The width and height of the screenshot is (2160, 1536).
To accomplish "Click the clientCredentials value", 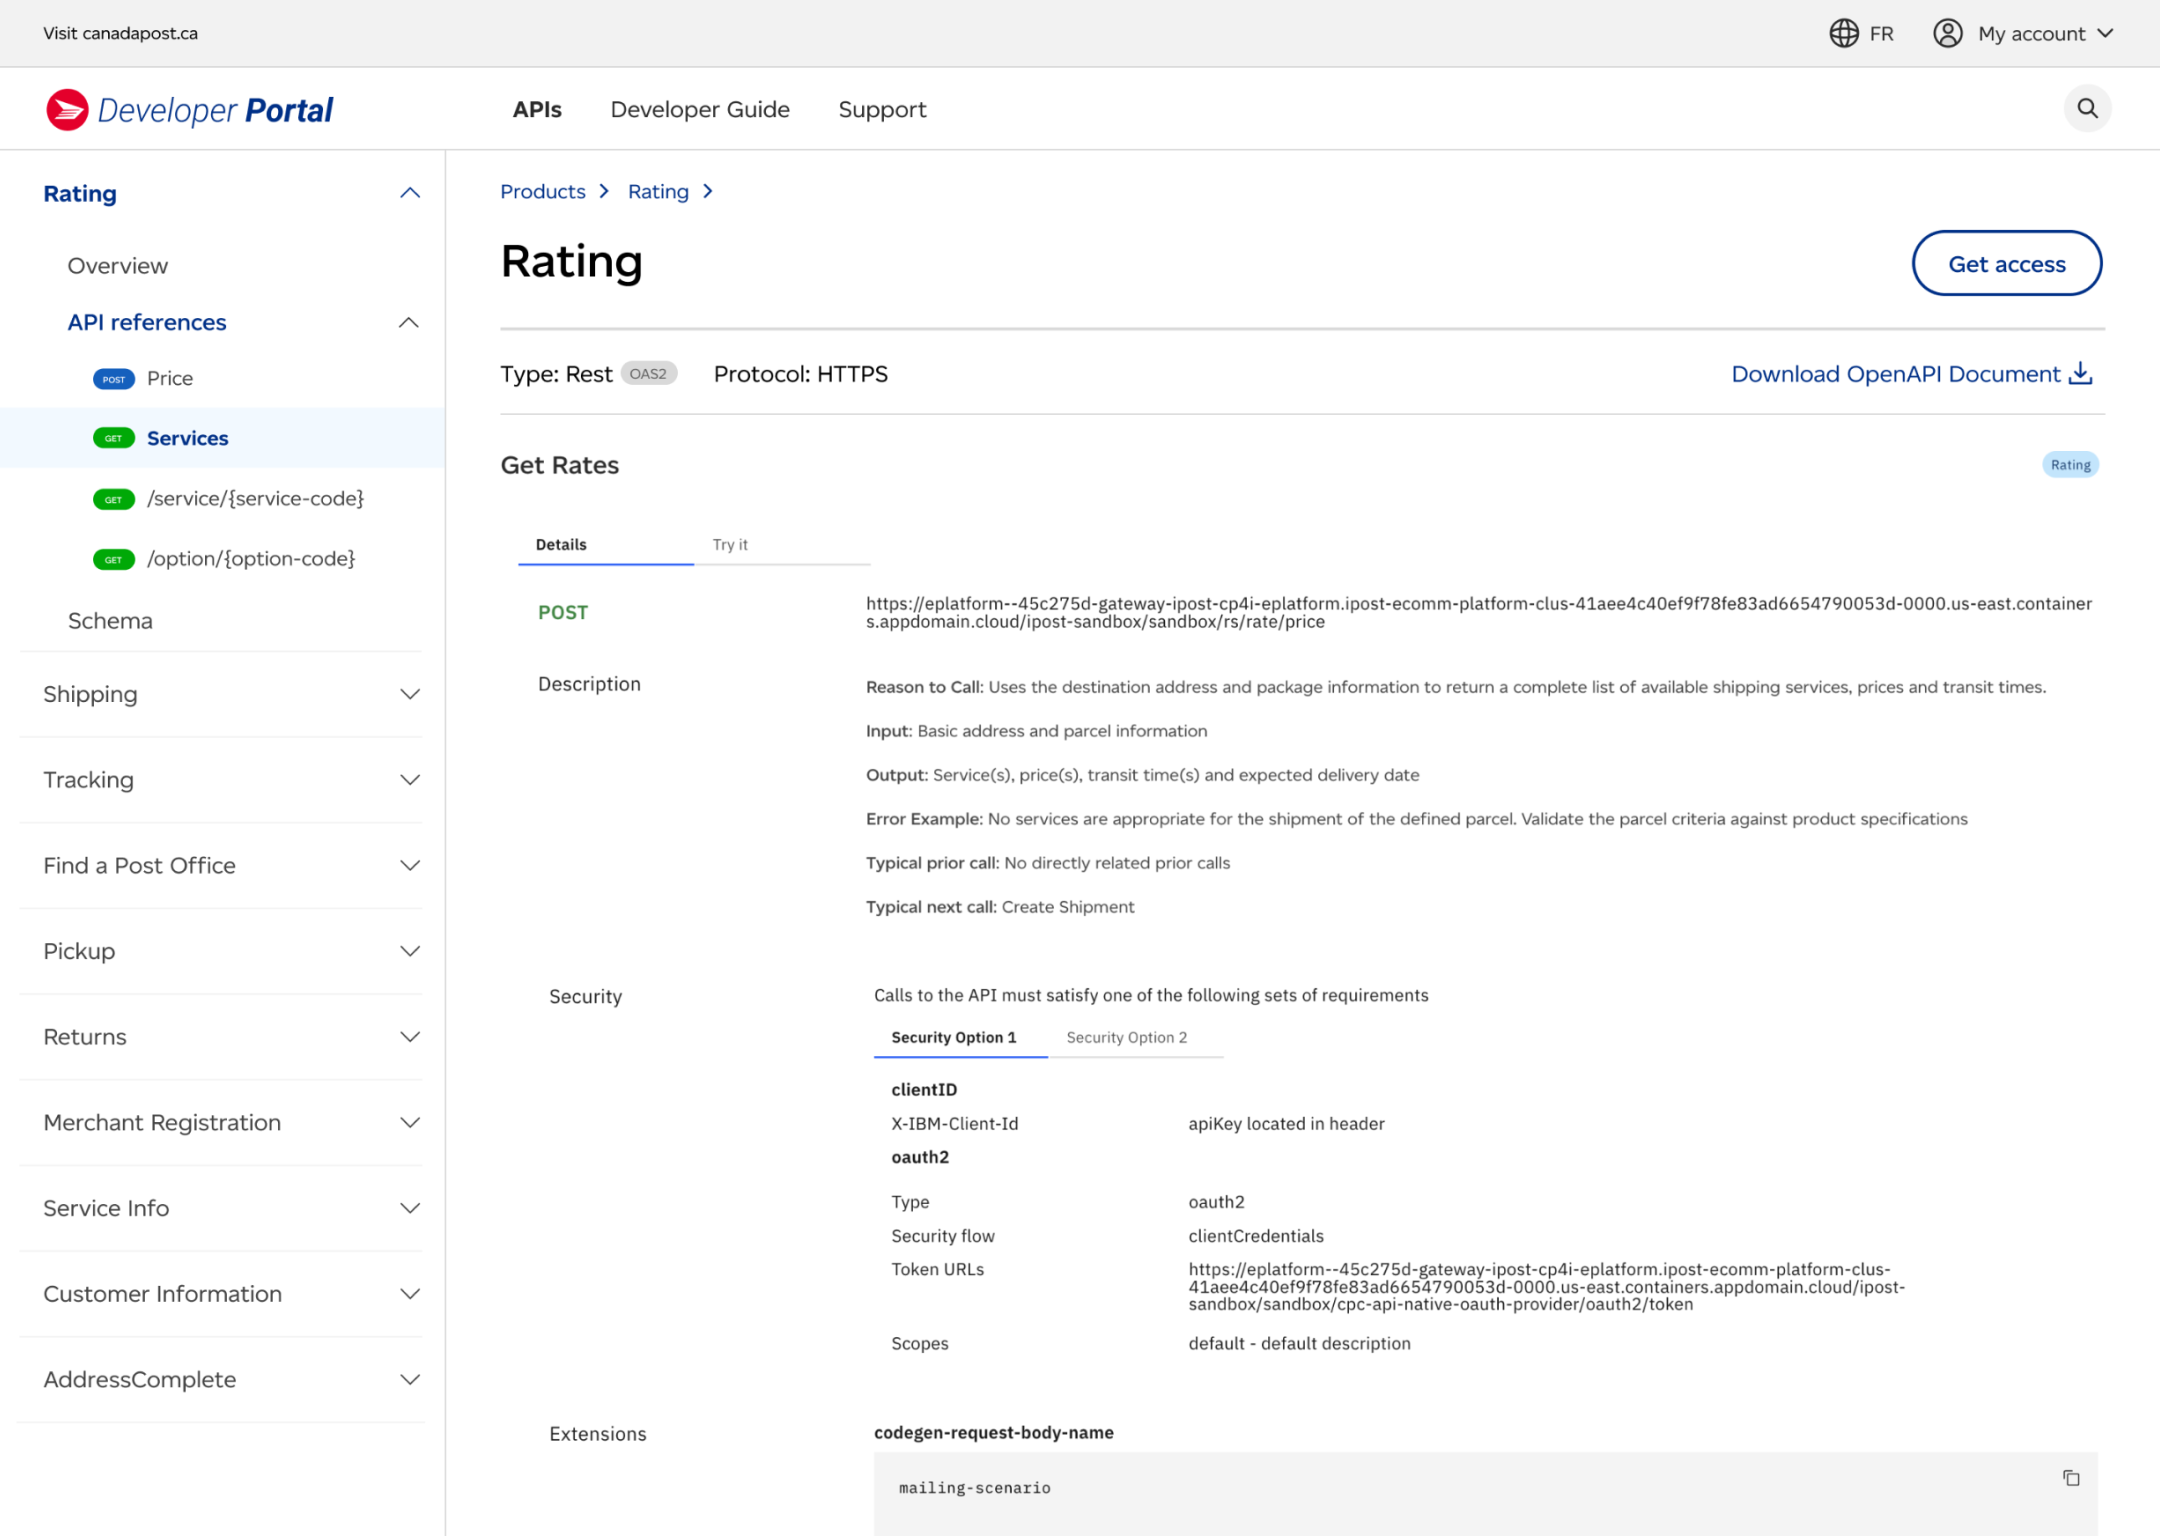I will pyautogui.click(x=1256, y=1236).
